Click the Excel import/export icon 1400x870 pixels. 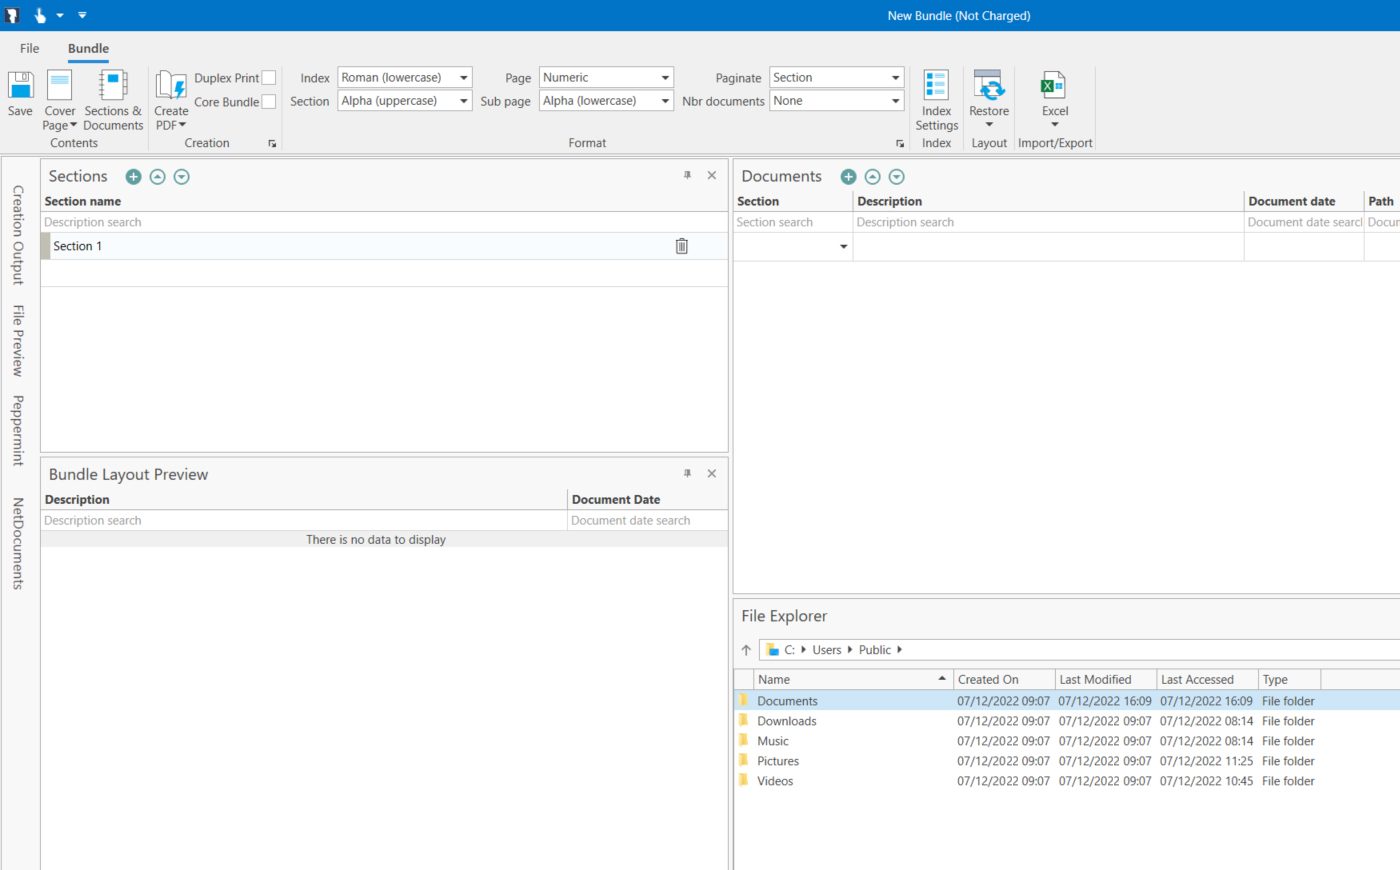click(x=1054, y=86)
